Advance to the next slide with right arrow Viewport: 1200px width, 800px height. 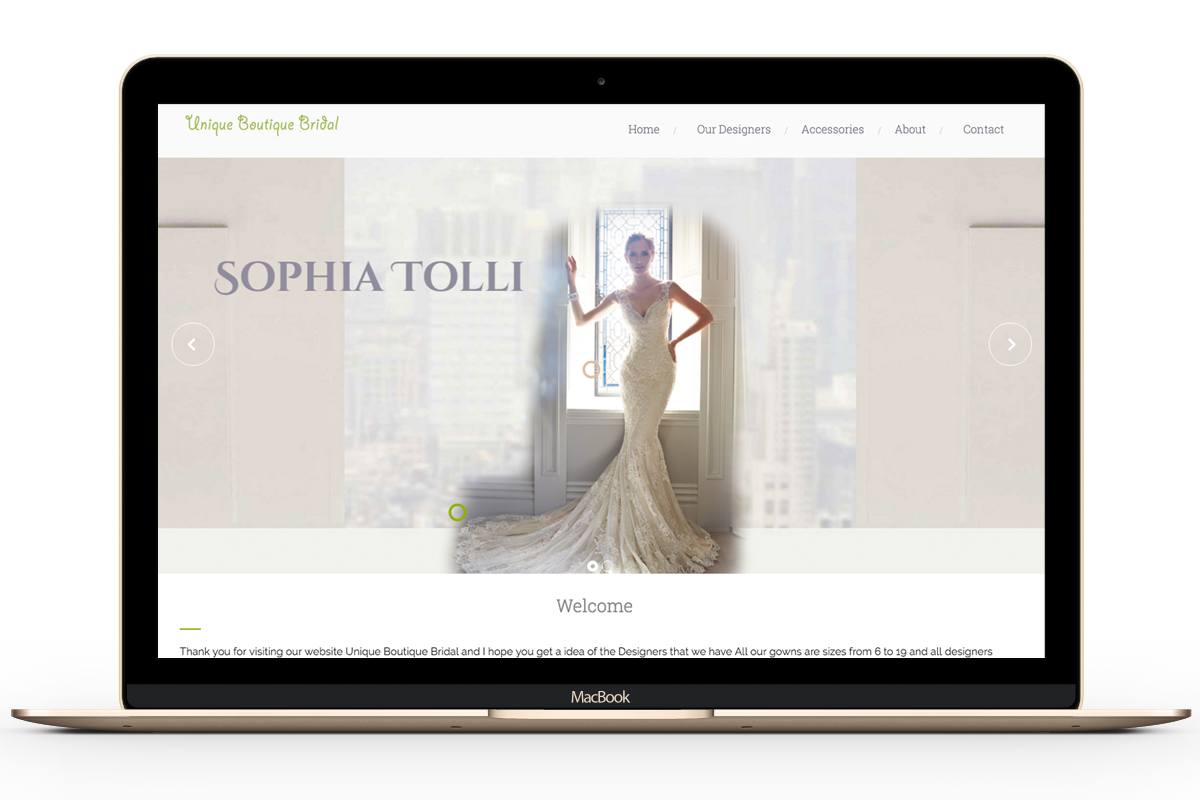(1010, 344)
